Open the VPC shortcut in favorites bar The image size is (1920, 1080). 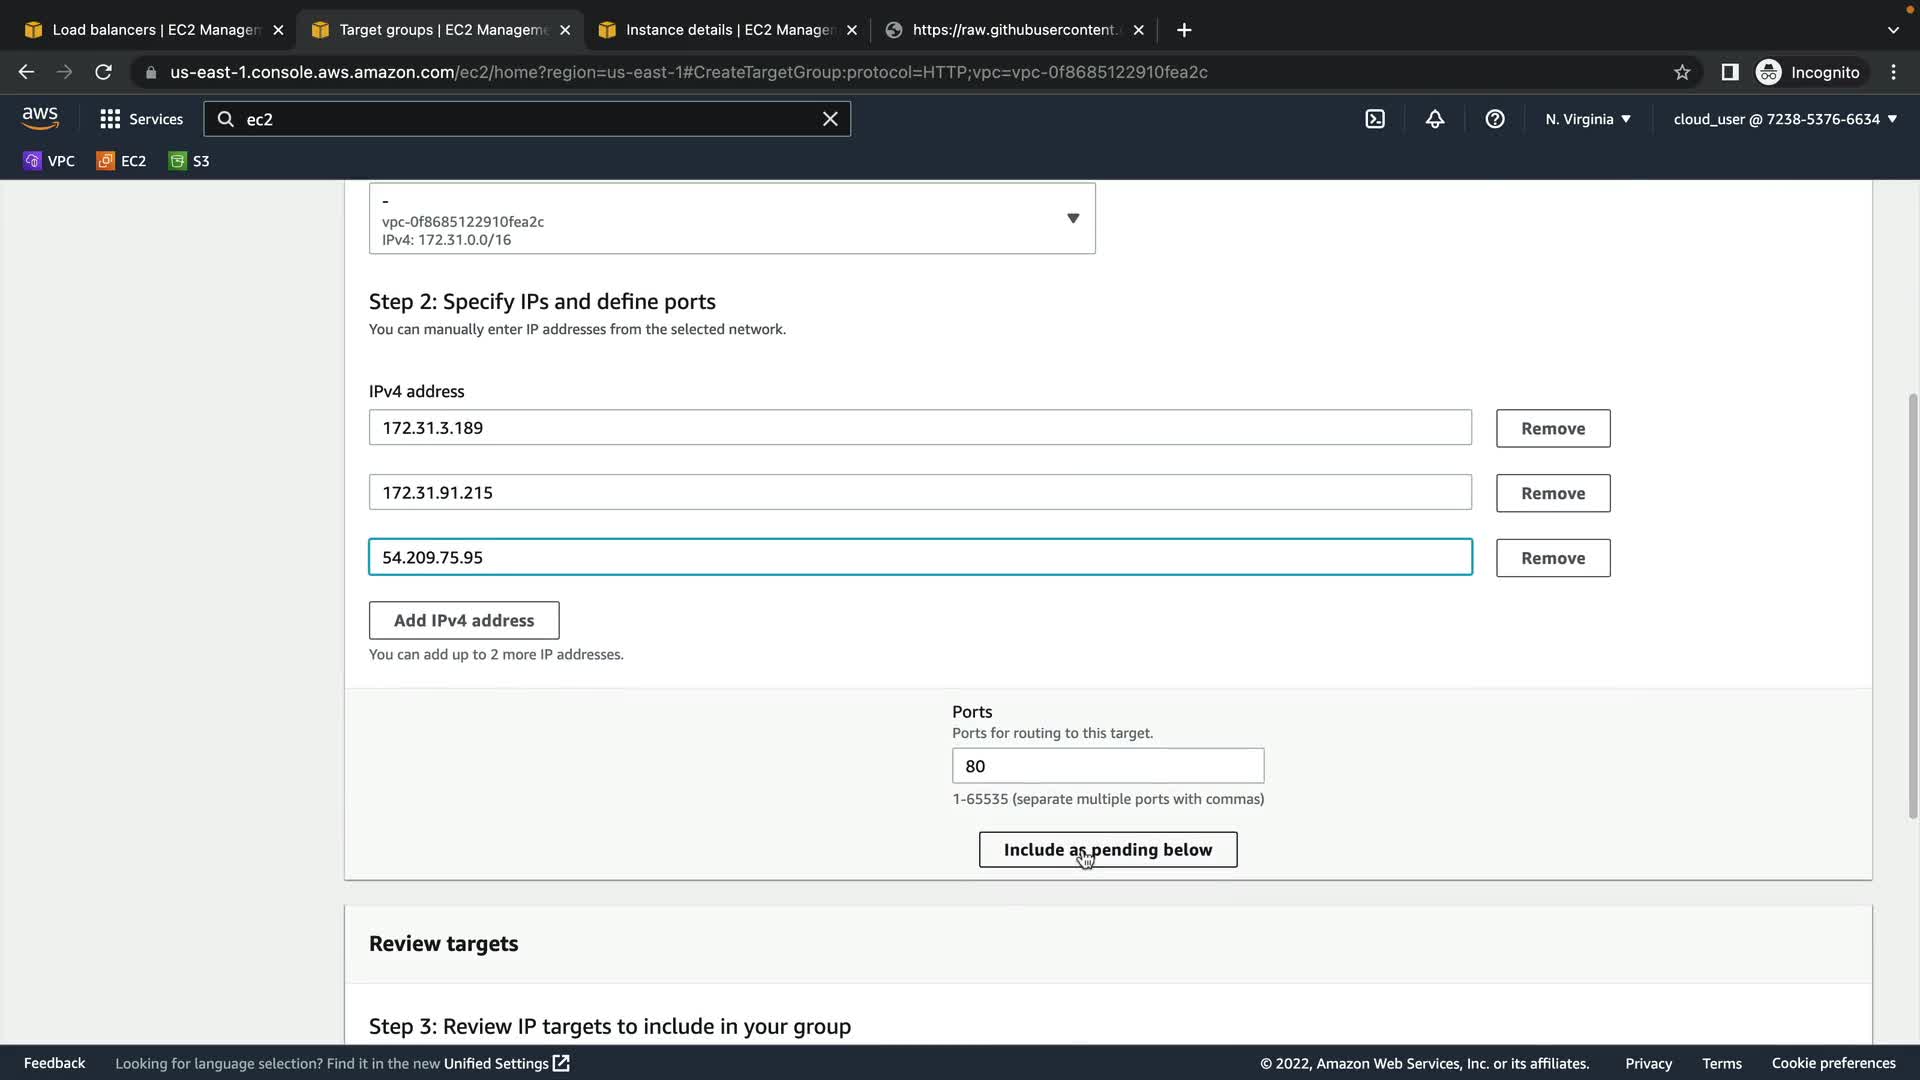(x=49, y=161)
